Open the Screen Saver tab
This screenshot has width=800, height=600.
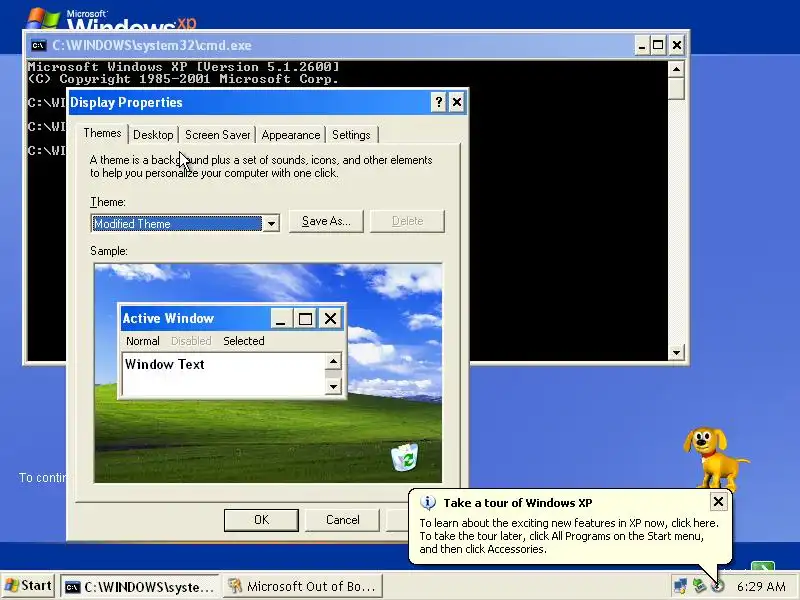coord(218,135)
